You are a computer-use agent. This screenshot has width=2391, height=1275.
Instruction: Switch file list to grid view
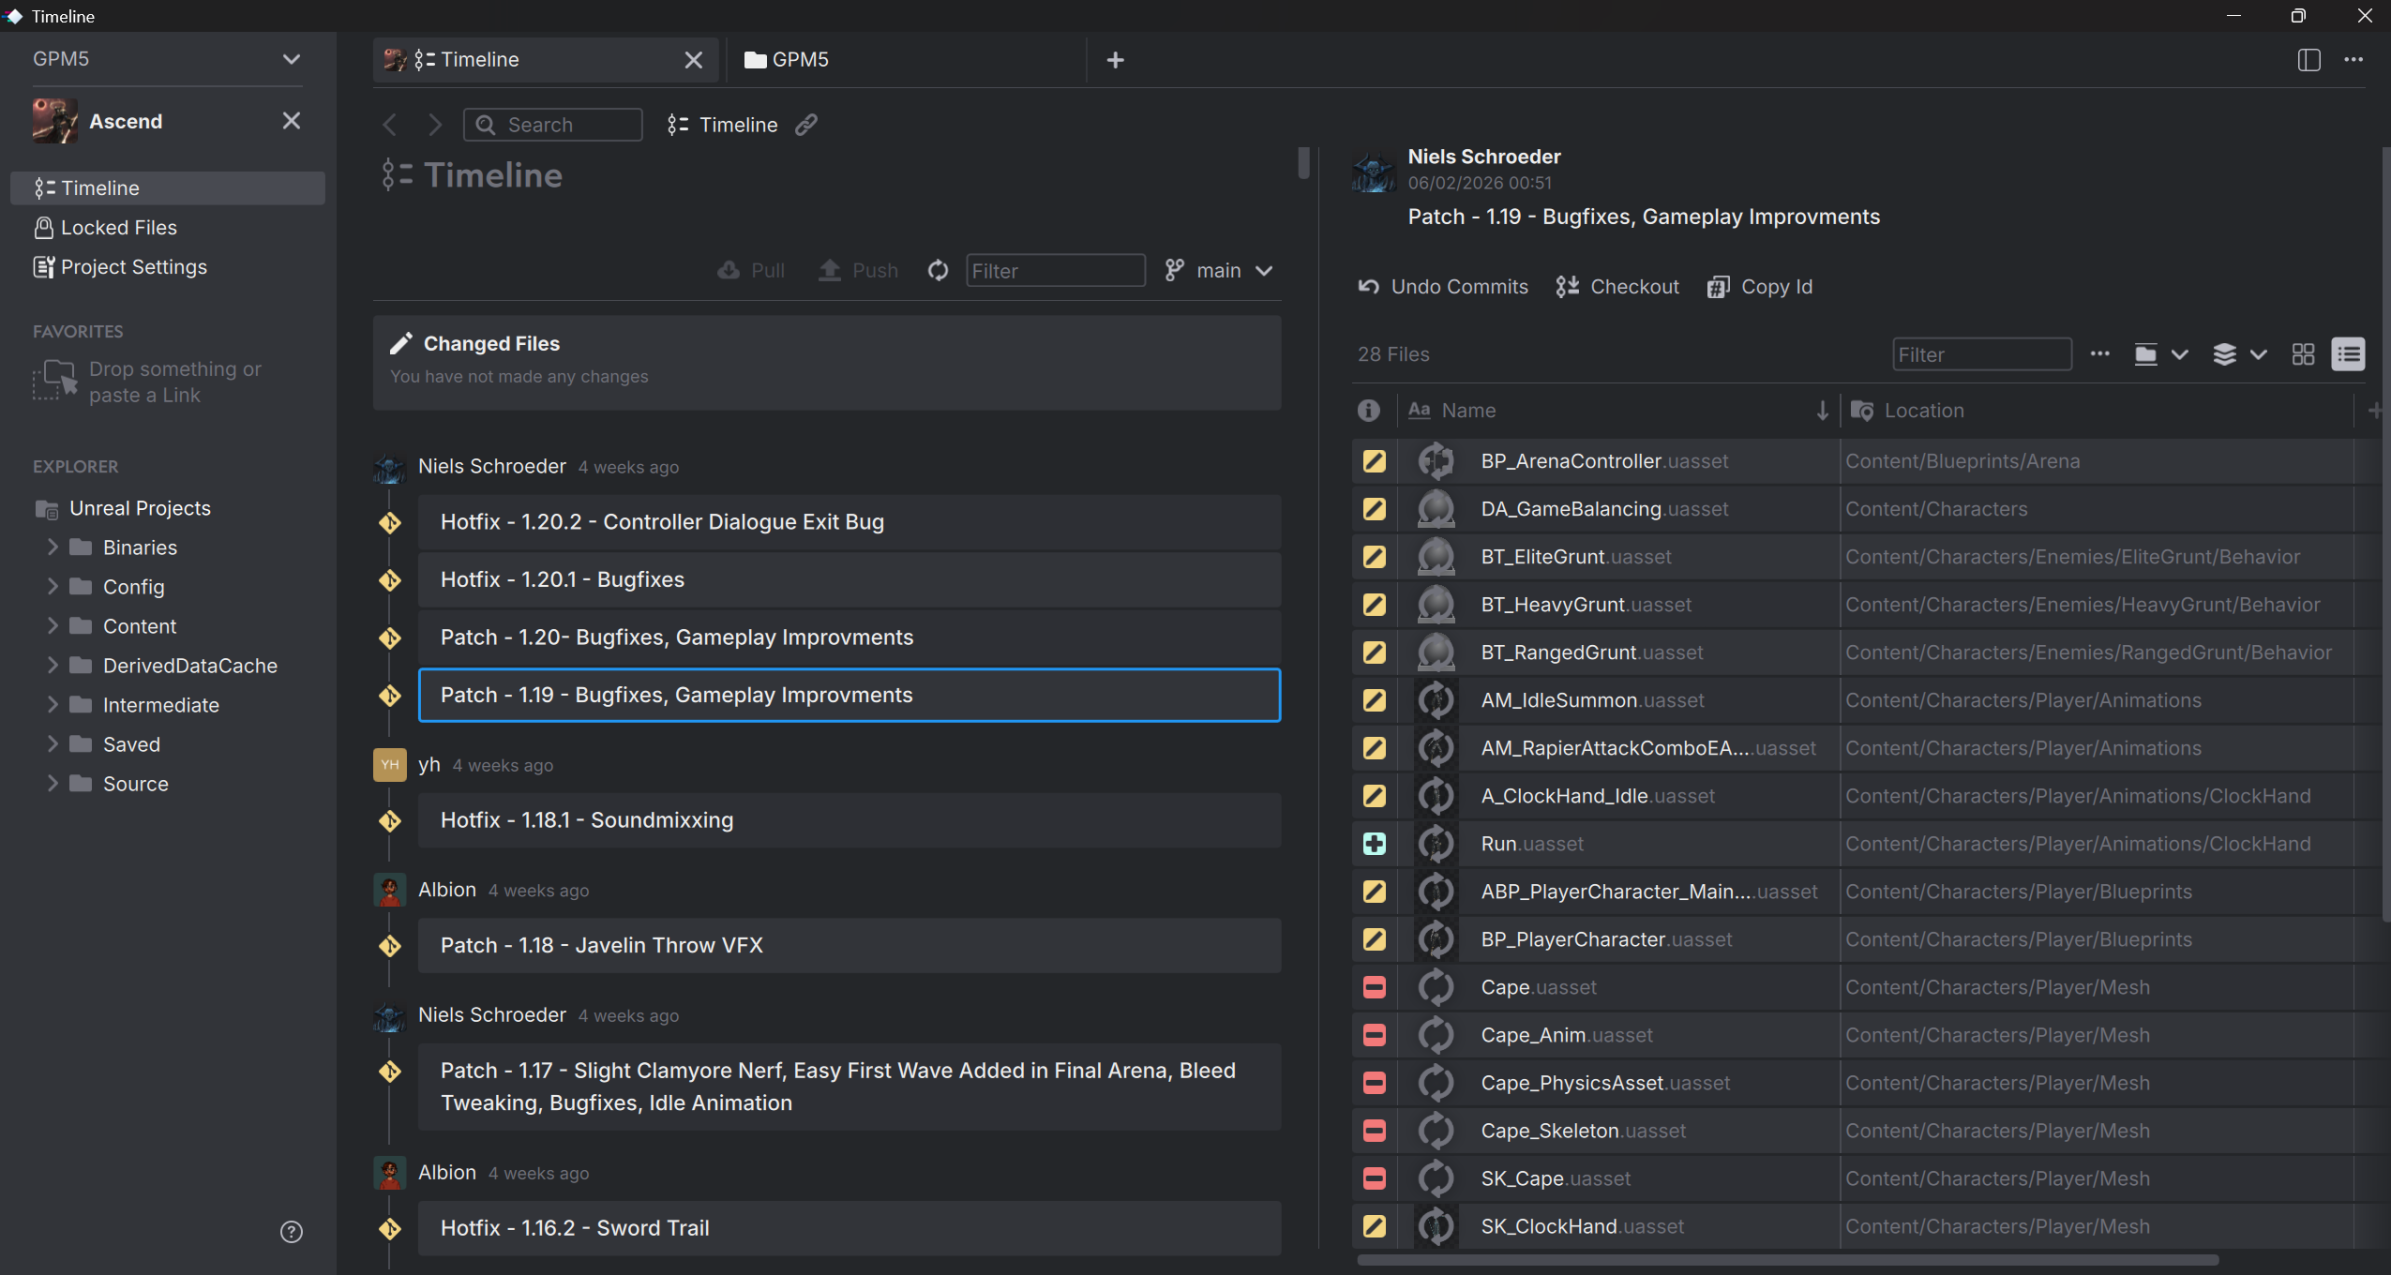point(2303,354)
